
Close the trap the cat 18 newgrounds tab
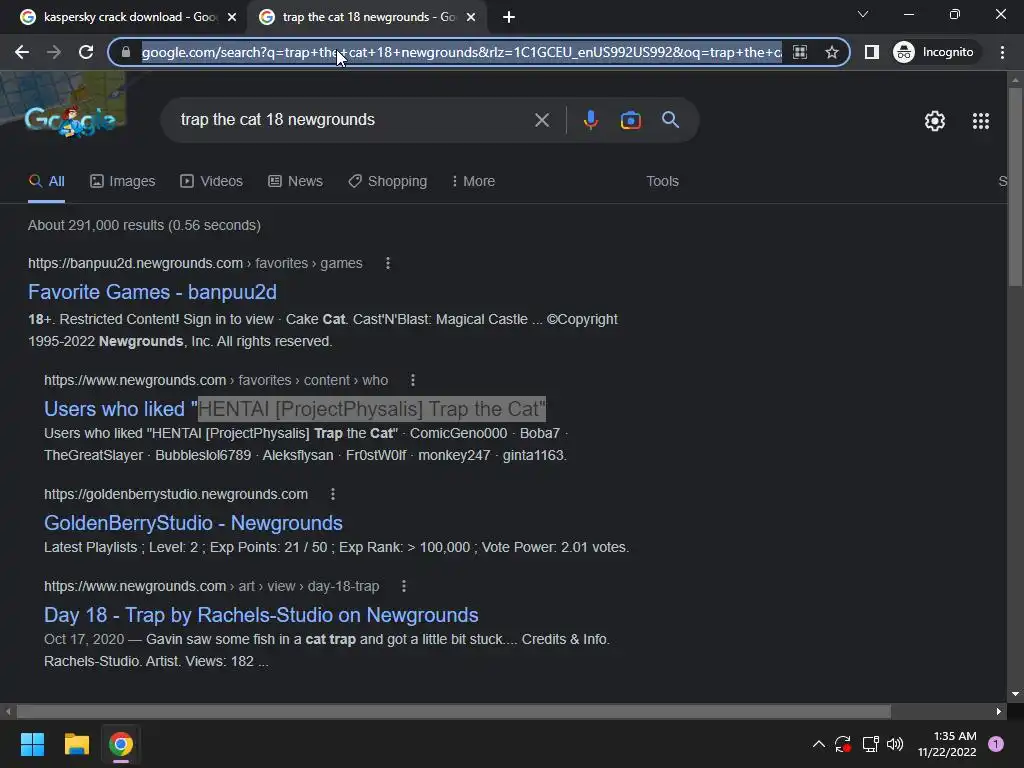coord(471,17)
